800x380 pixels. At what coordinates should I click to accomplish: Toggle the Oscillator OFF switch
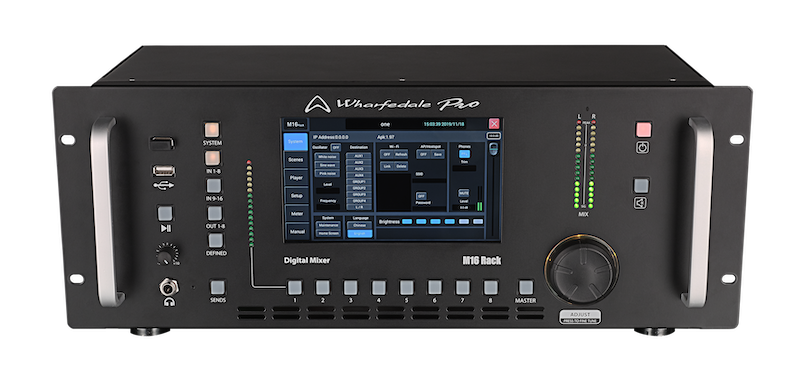pyautogui.click(x=335, y=147)
